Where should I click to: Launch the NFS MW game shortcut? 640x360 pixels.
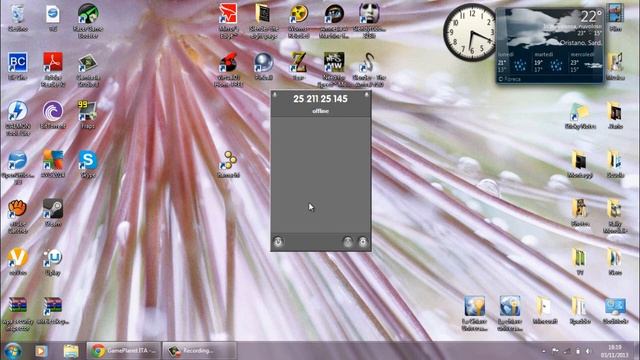click(x=334, y=69)
